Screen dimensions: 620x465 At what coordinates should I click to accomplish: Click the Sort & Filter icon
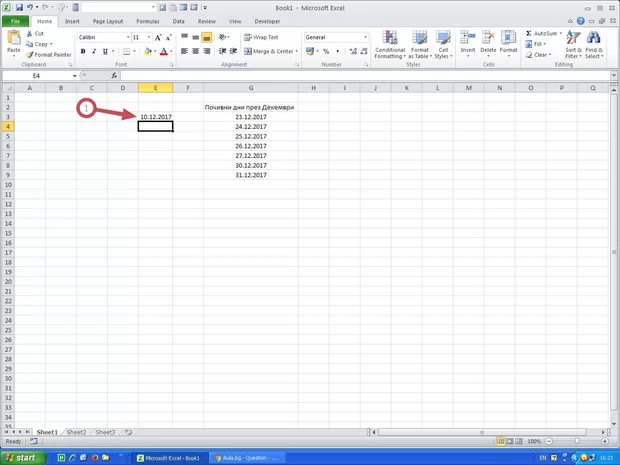pos(573,40)
